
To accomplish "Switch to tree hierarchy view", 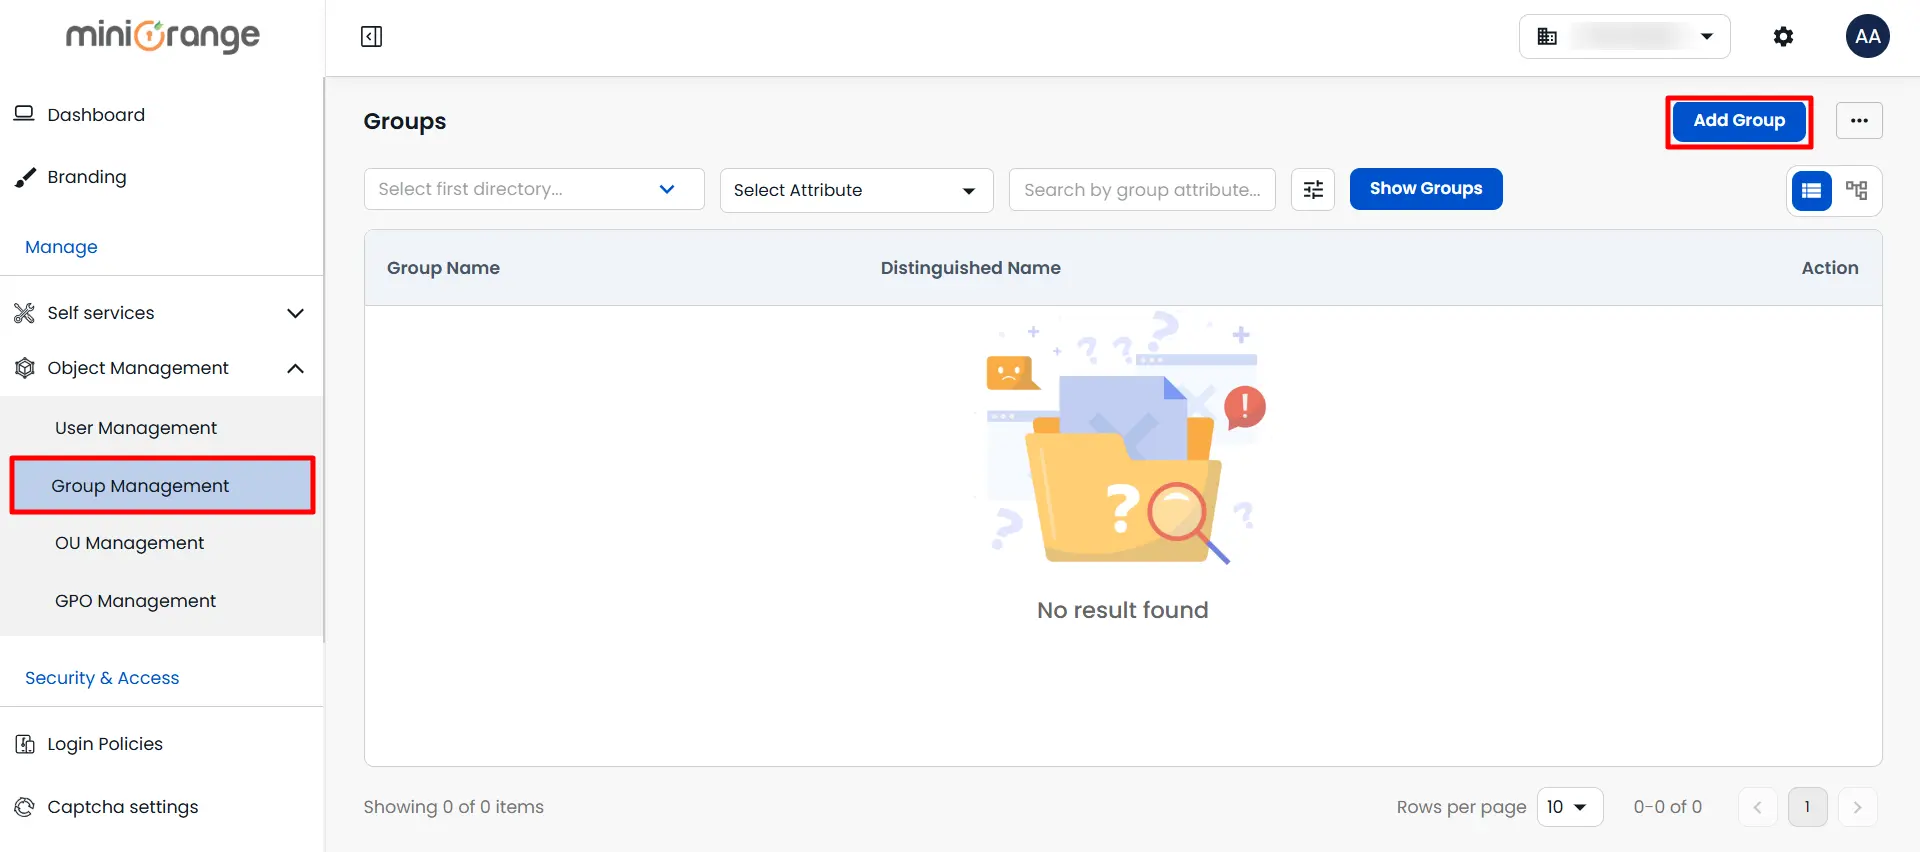I will tap(1856, 190).
